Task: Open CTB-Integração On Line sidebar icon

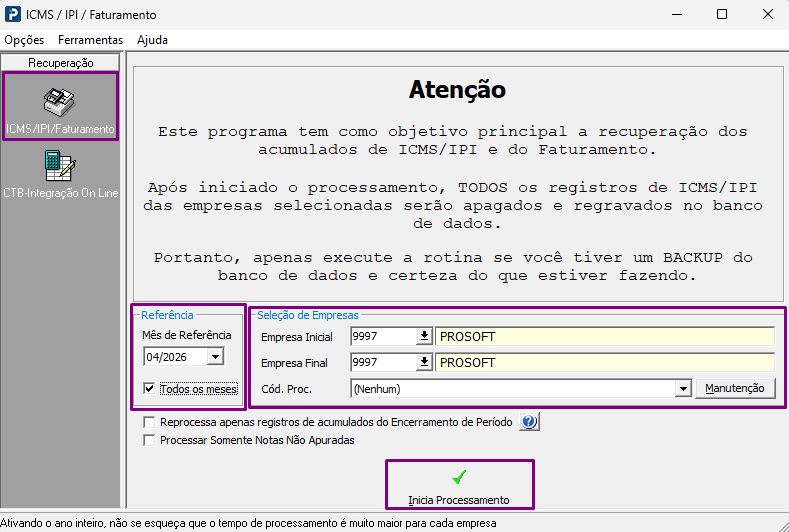Action: (x=60, y=174)
